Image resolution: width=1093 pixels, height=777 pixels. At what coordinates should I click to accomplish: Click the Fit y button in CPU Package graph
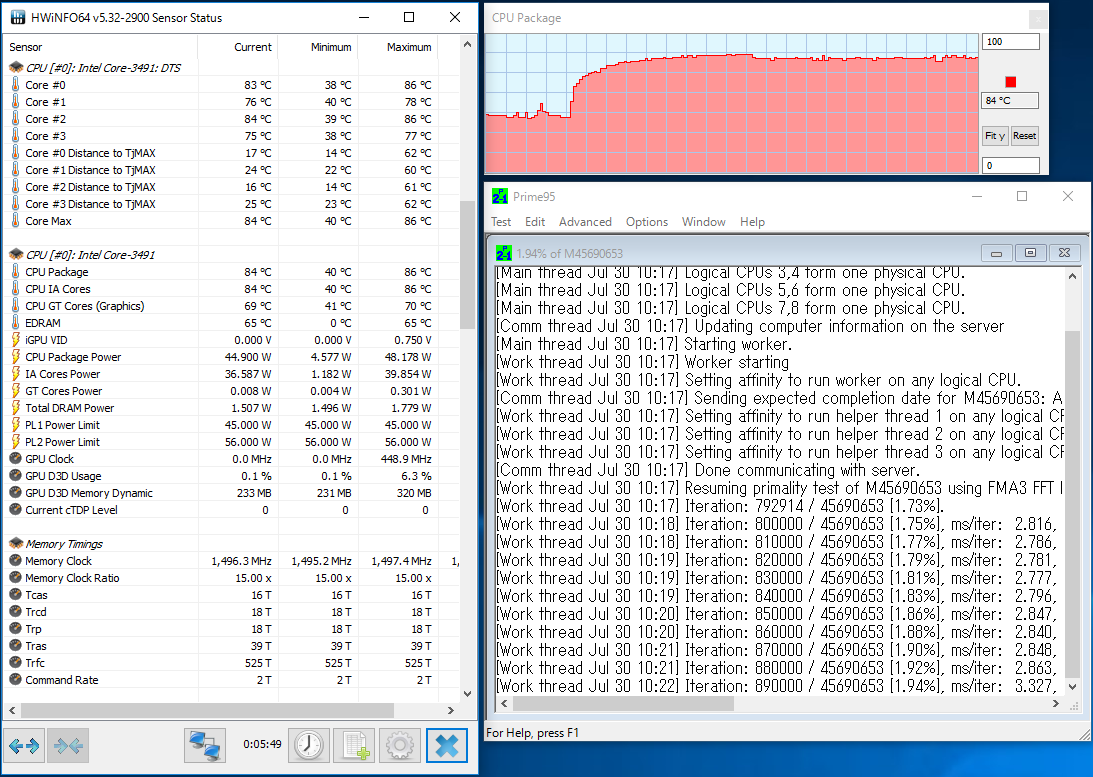[x=995, y=136]
